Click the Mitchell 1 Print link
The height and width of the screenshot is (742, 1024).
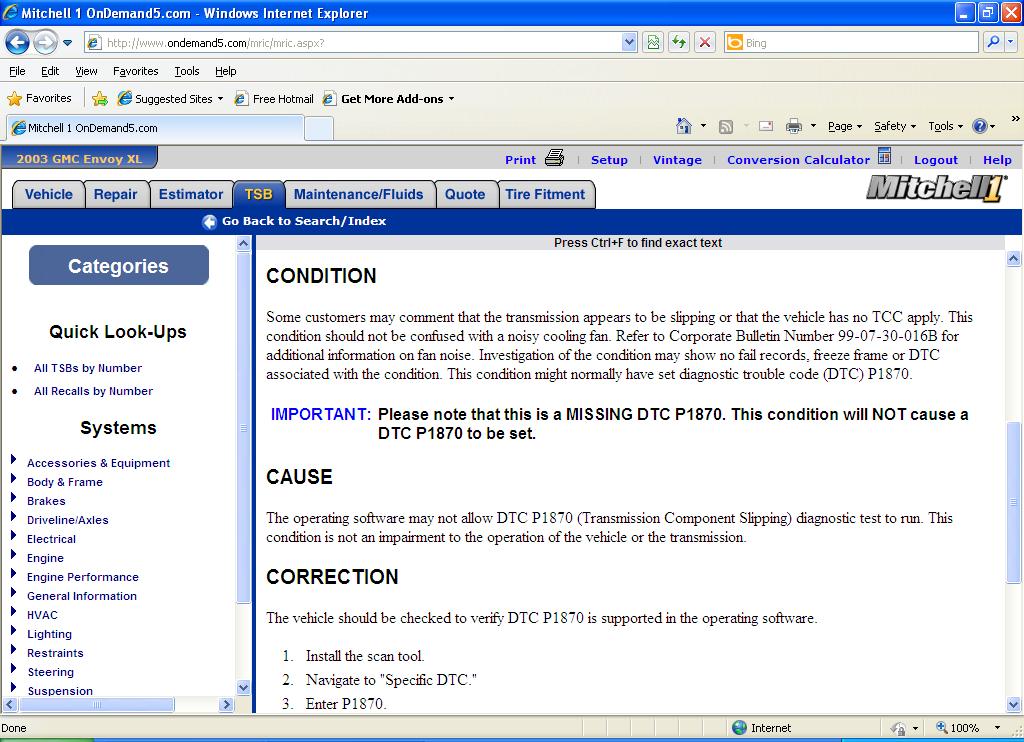click(520, 160)
